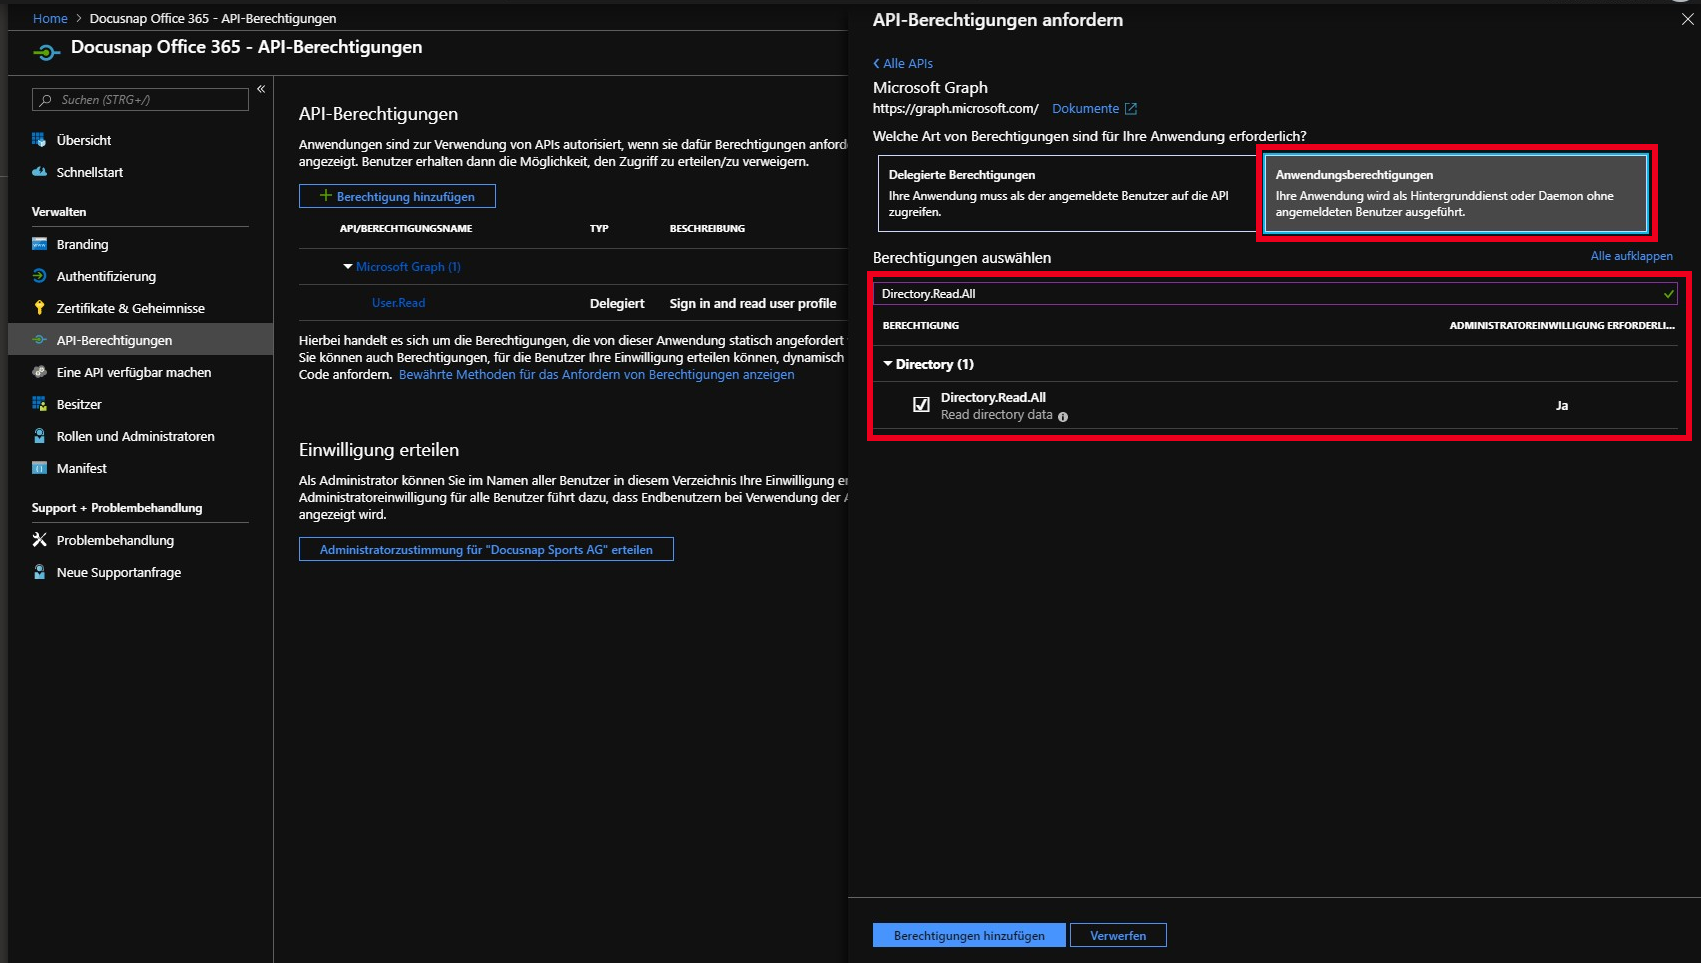
Task: Select Delegierte Berechtigungen tile
Action: pyautogui.click(x=1067, y=193)
